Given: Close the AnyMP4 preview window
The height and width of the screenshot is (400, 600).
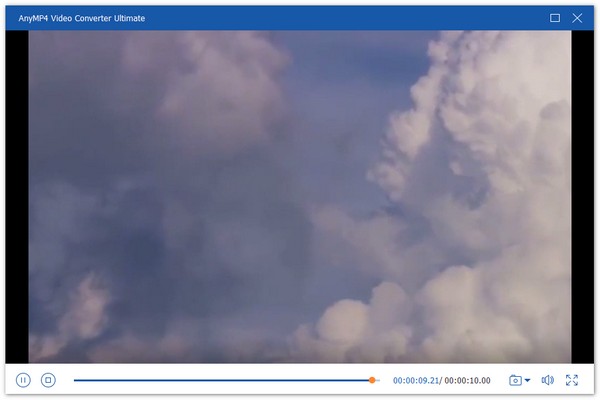Looking at the screenshot, I should pos(577,18).
